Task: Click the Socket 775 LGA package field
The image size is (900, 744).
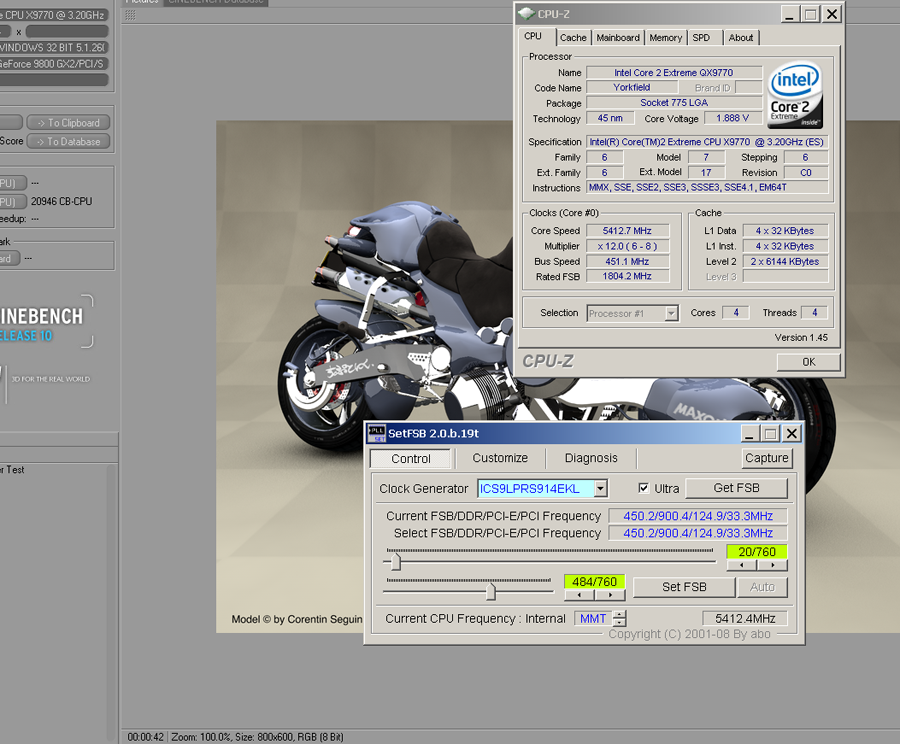Action: pos(673,103)
